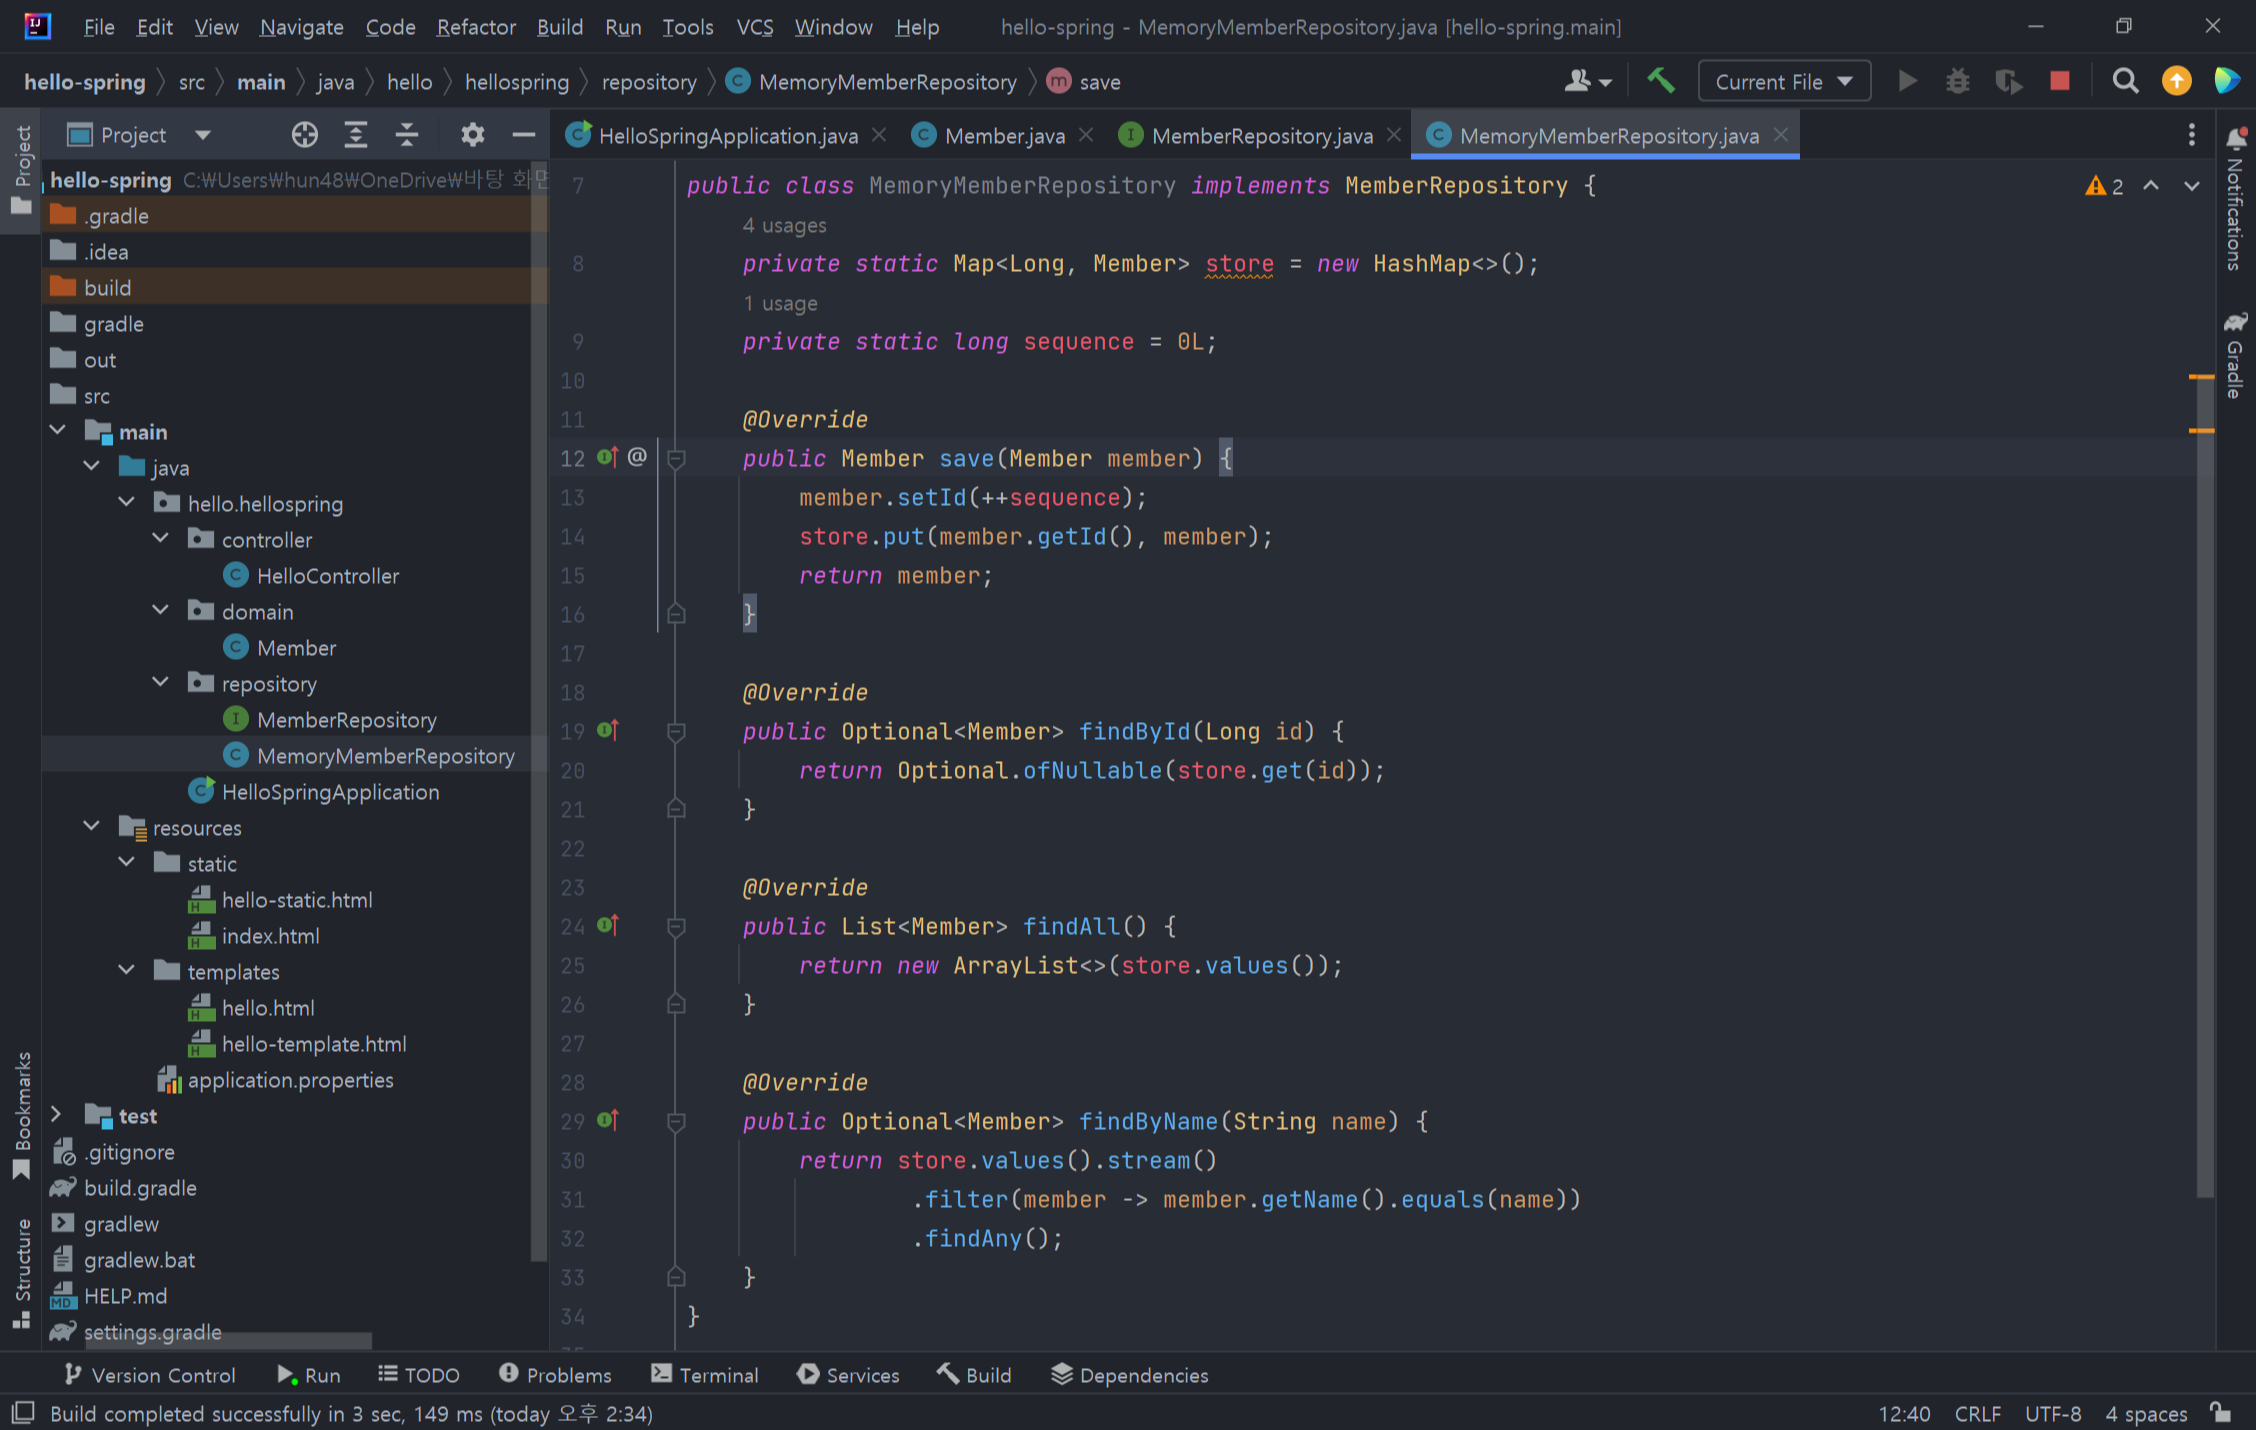
Task: Click Select Opened File crosshair icon
Action: [304, 135]
